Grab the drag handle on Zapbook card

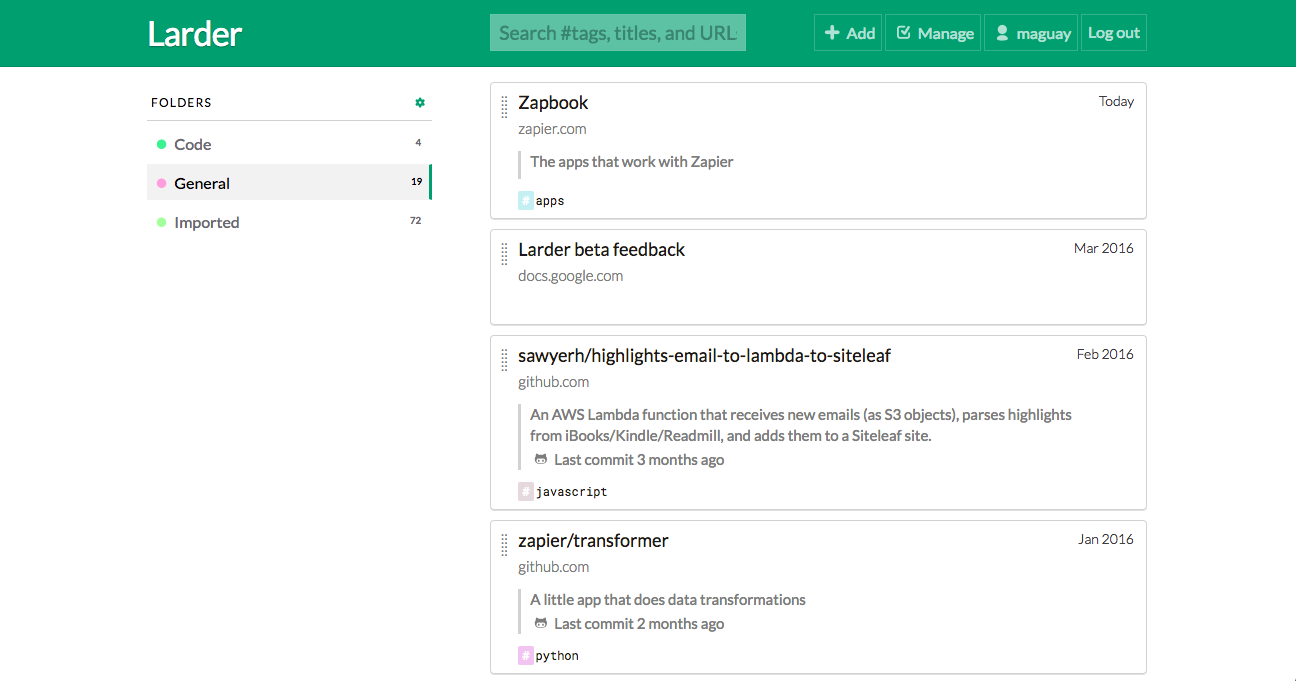click(x=504, y=107)
